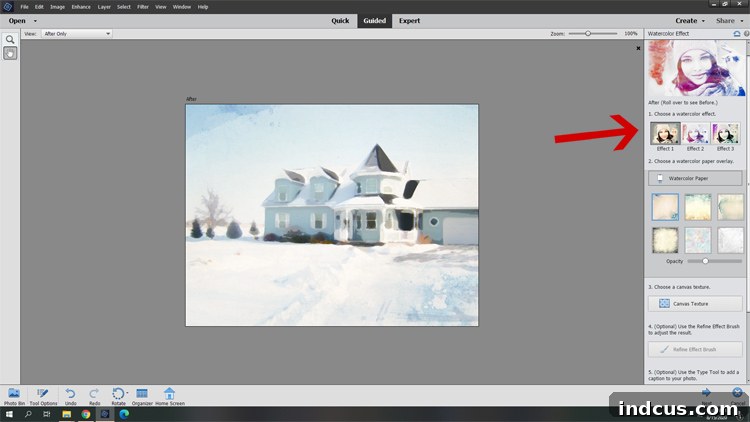Choose the Effect 2 watercolor thumbnail
This screenshot has height=422, width=750.
coord(695,133)
